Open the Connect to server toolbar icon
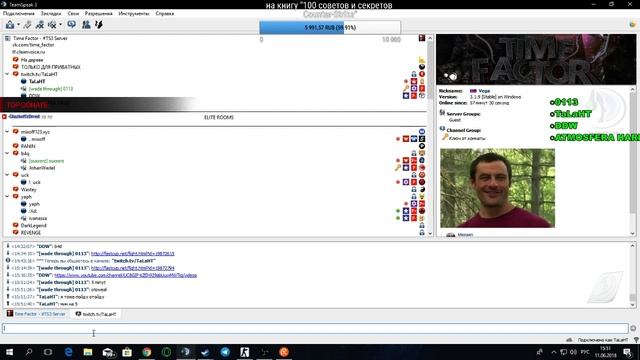 tap(10, 25)
